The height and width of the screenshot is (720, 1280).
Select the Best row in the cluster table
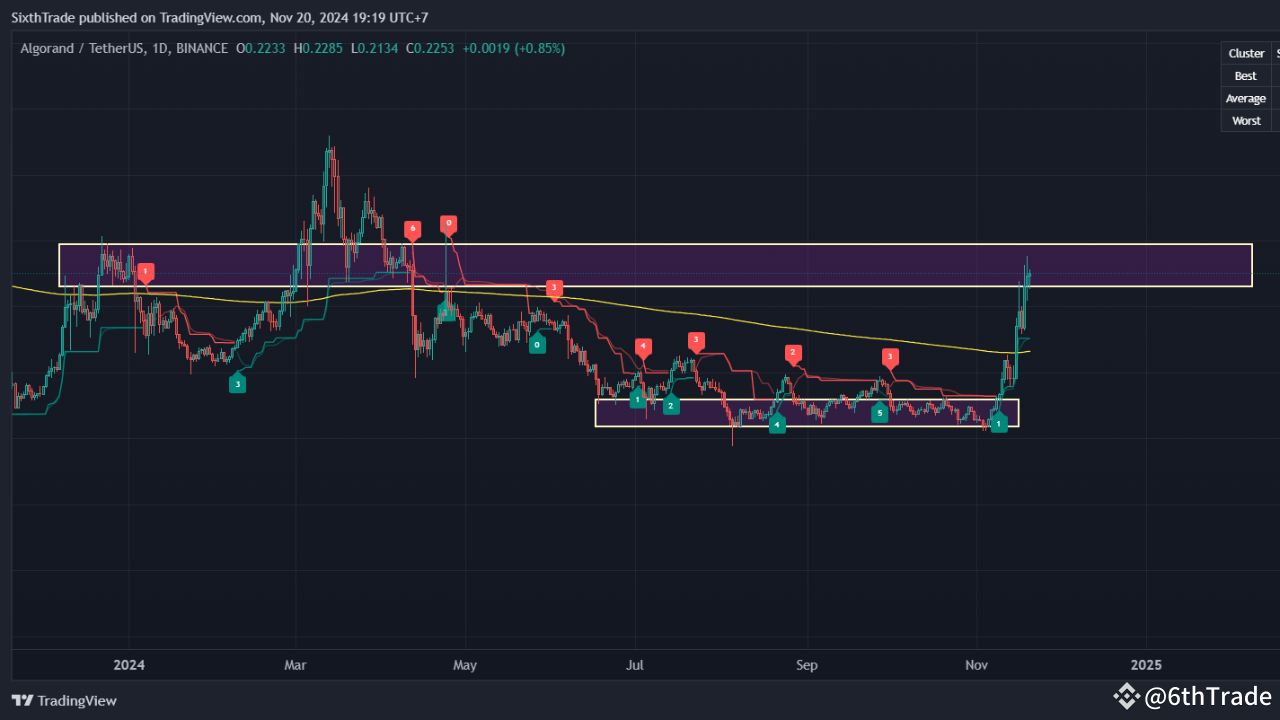coord(1245,75)
